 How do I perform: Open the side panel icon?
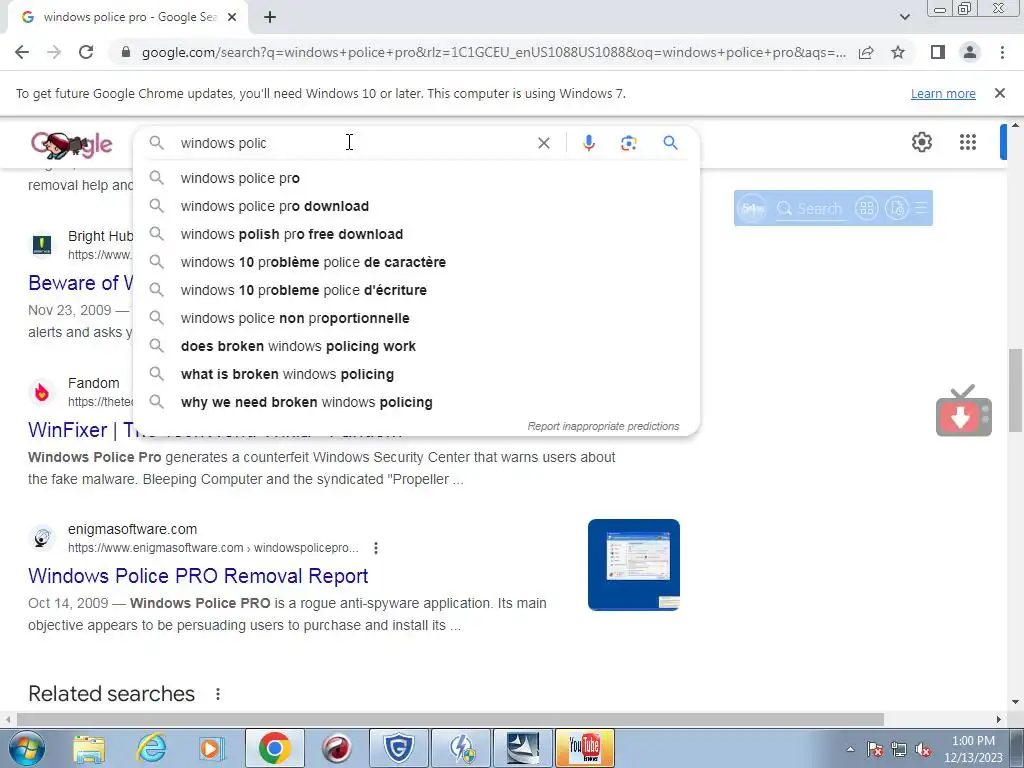(938, 52)
